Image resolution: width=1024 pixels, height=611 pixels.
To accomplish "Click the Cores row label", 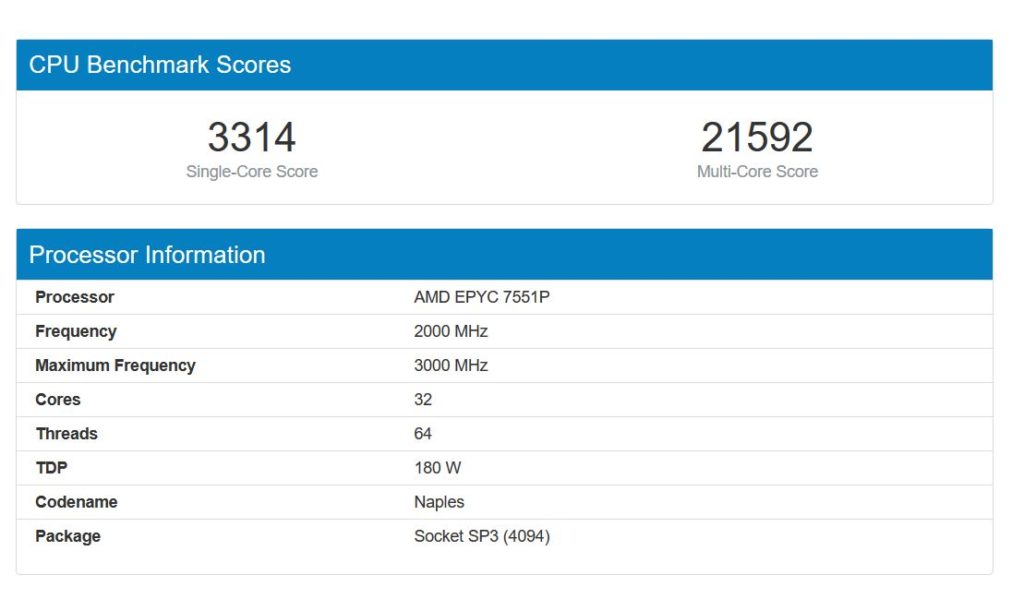I will coord(58,400).
